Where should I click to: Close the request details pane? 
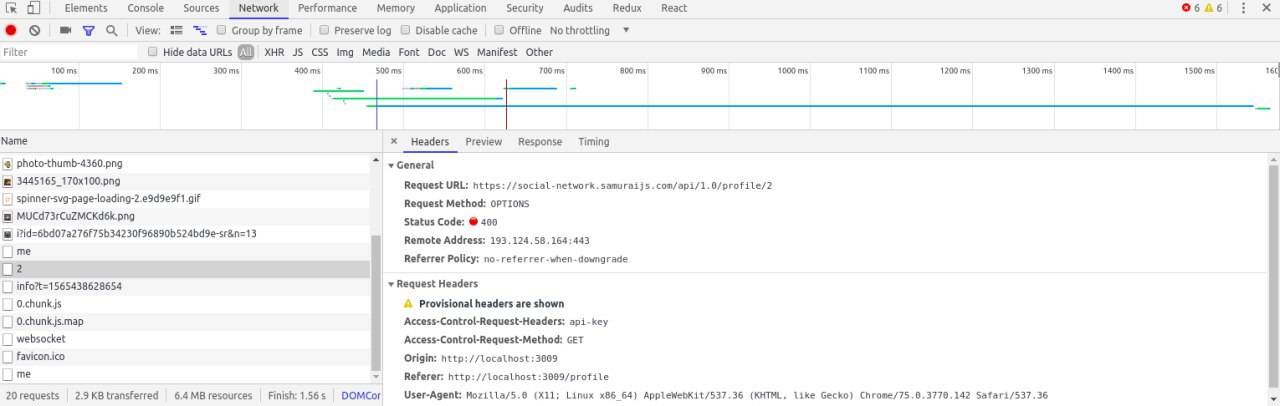[394, 142]
